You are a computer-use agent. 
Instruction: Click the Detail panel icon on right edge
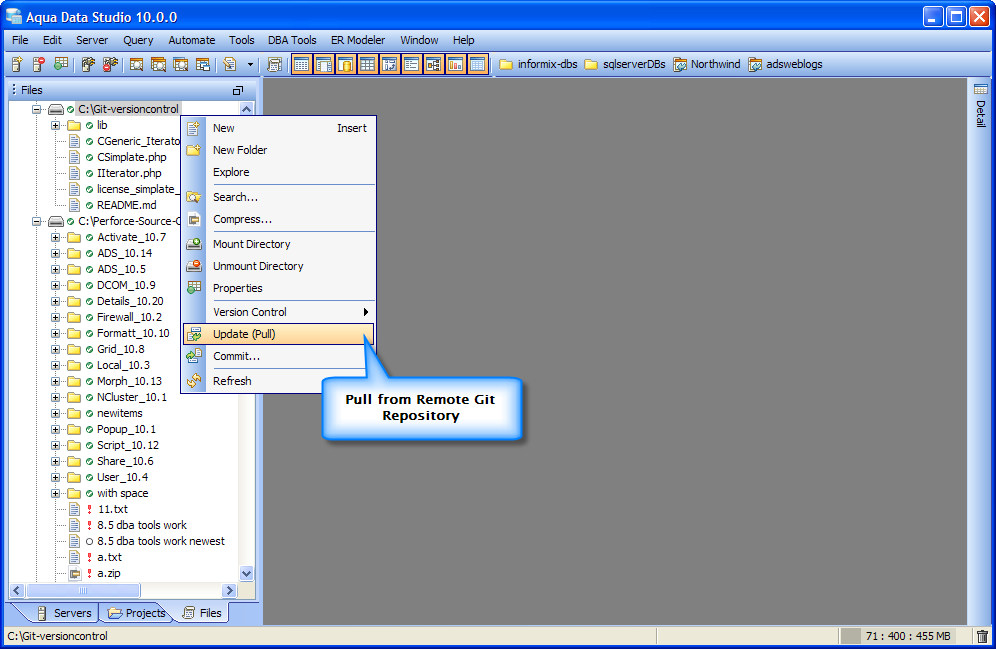(981, 90)
